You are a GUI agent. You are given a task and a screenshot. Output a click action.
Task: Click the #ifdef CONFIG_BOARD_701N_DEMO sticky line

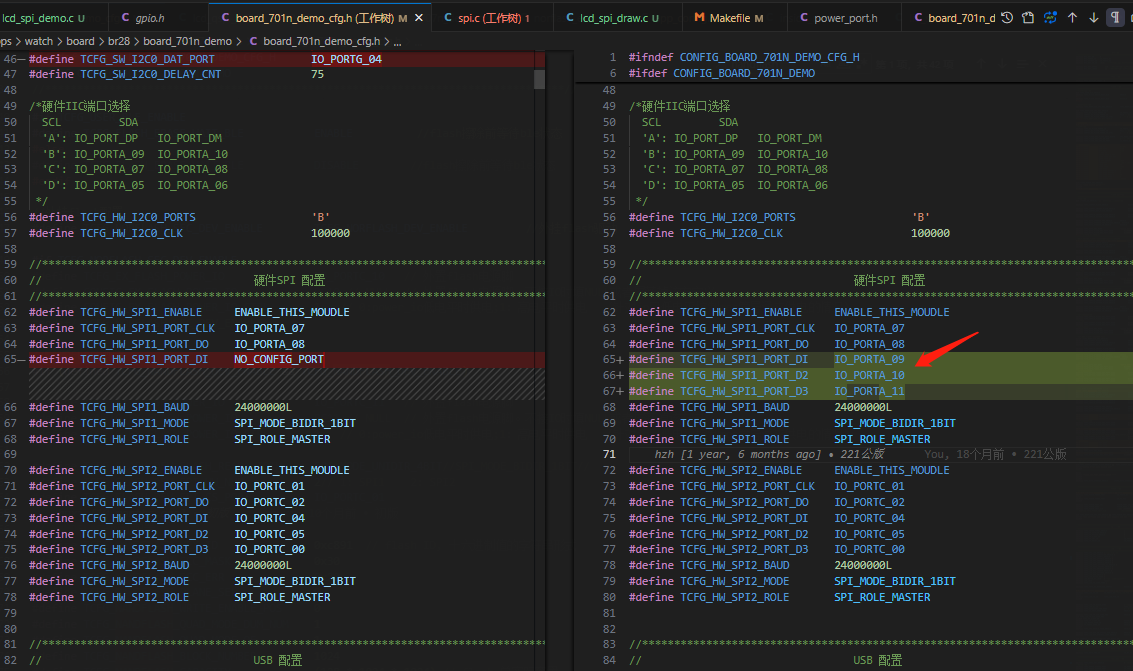[x=722, y=73]
